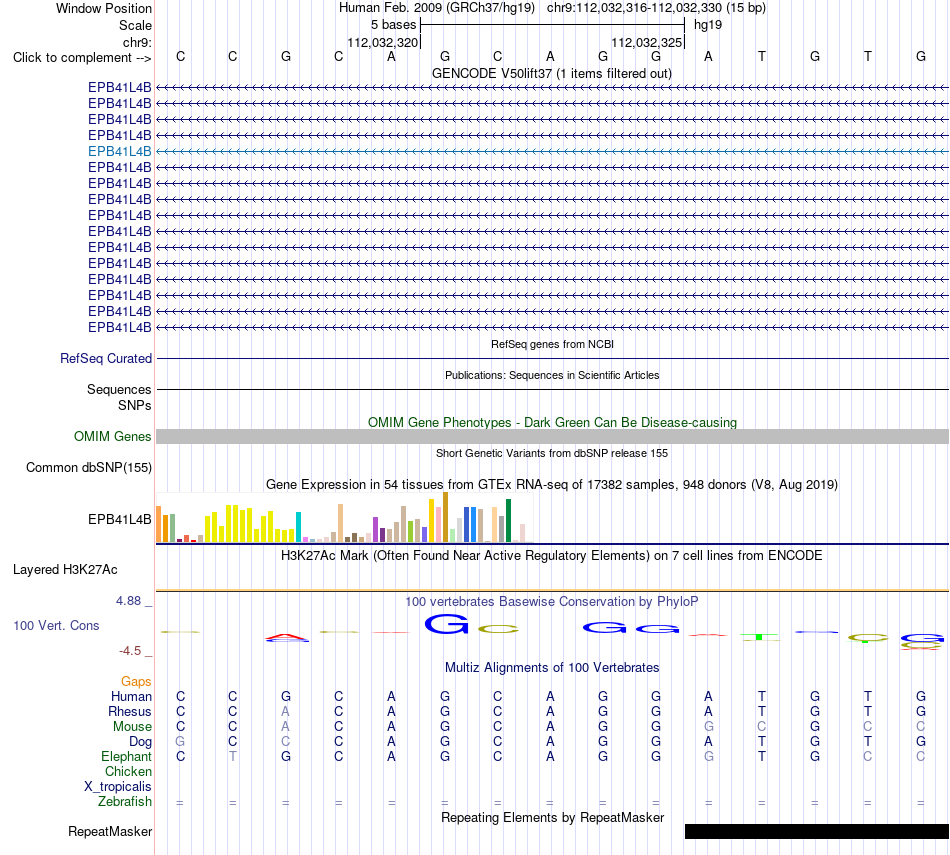Click the 'Scale' label at top left
The height and width of the screenshot is (855, 950).
(135, 25)
